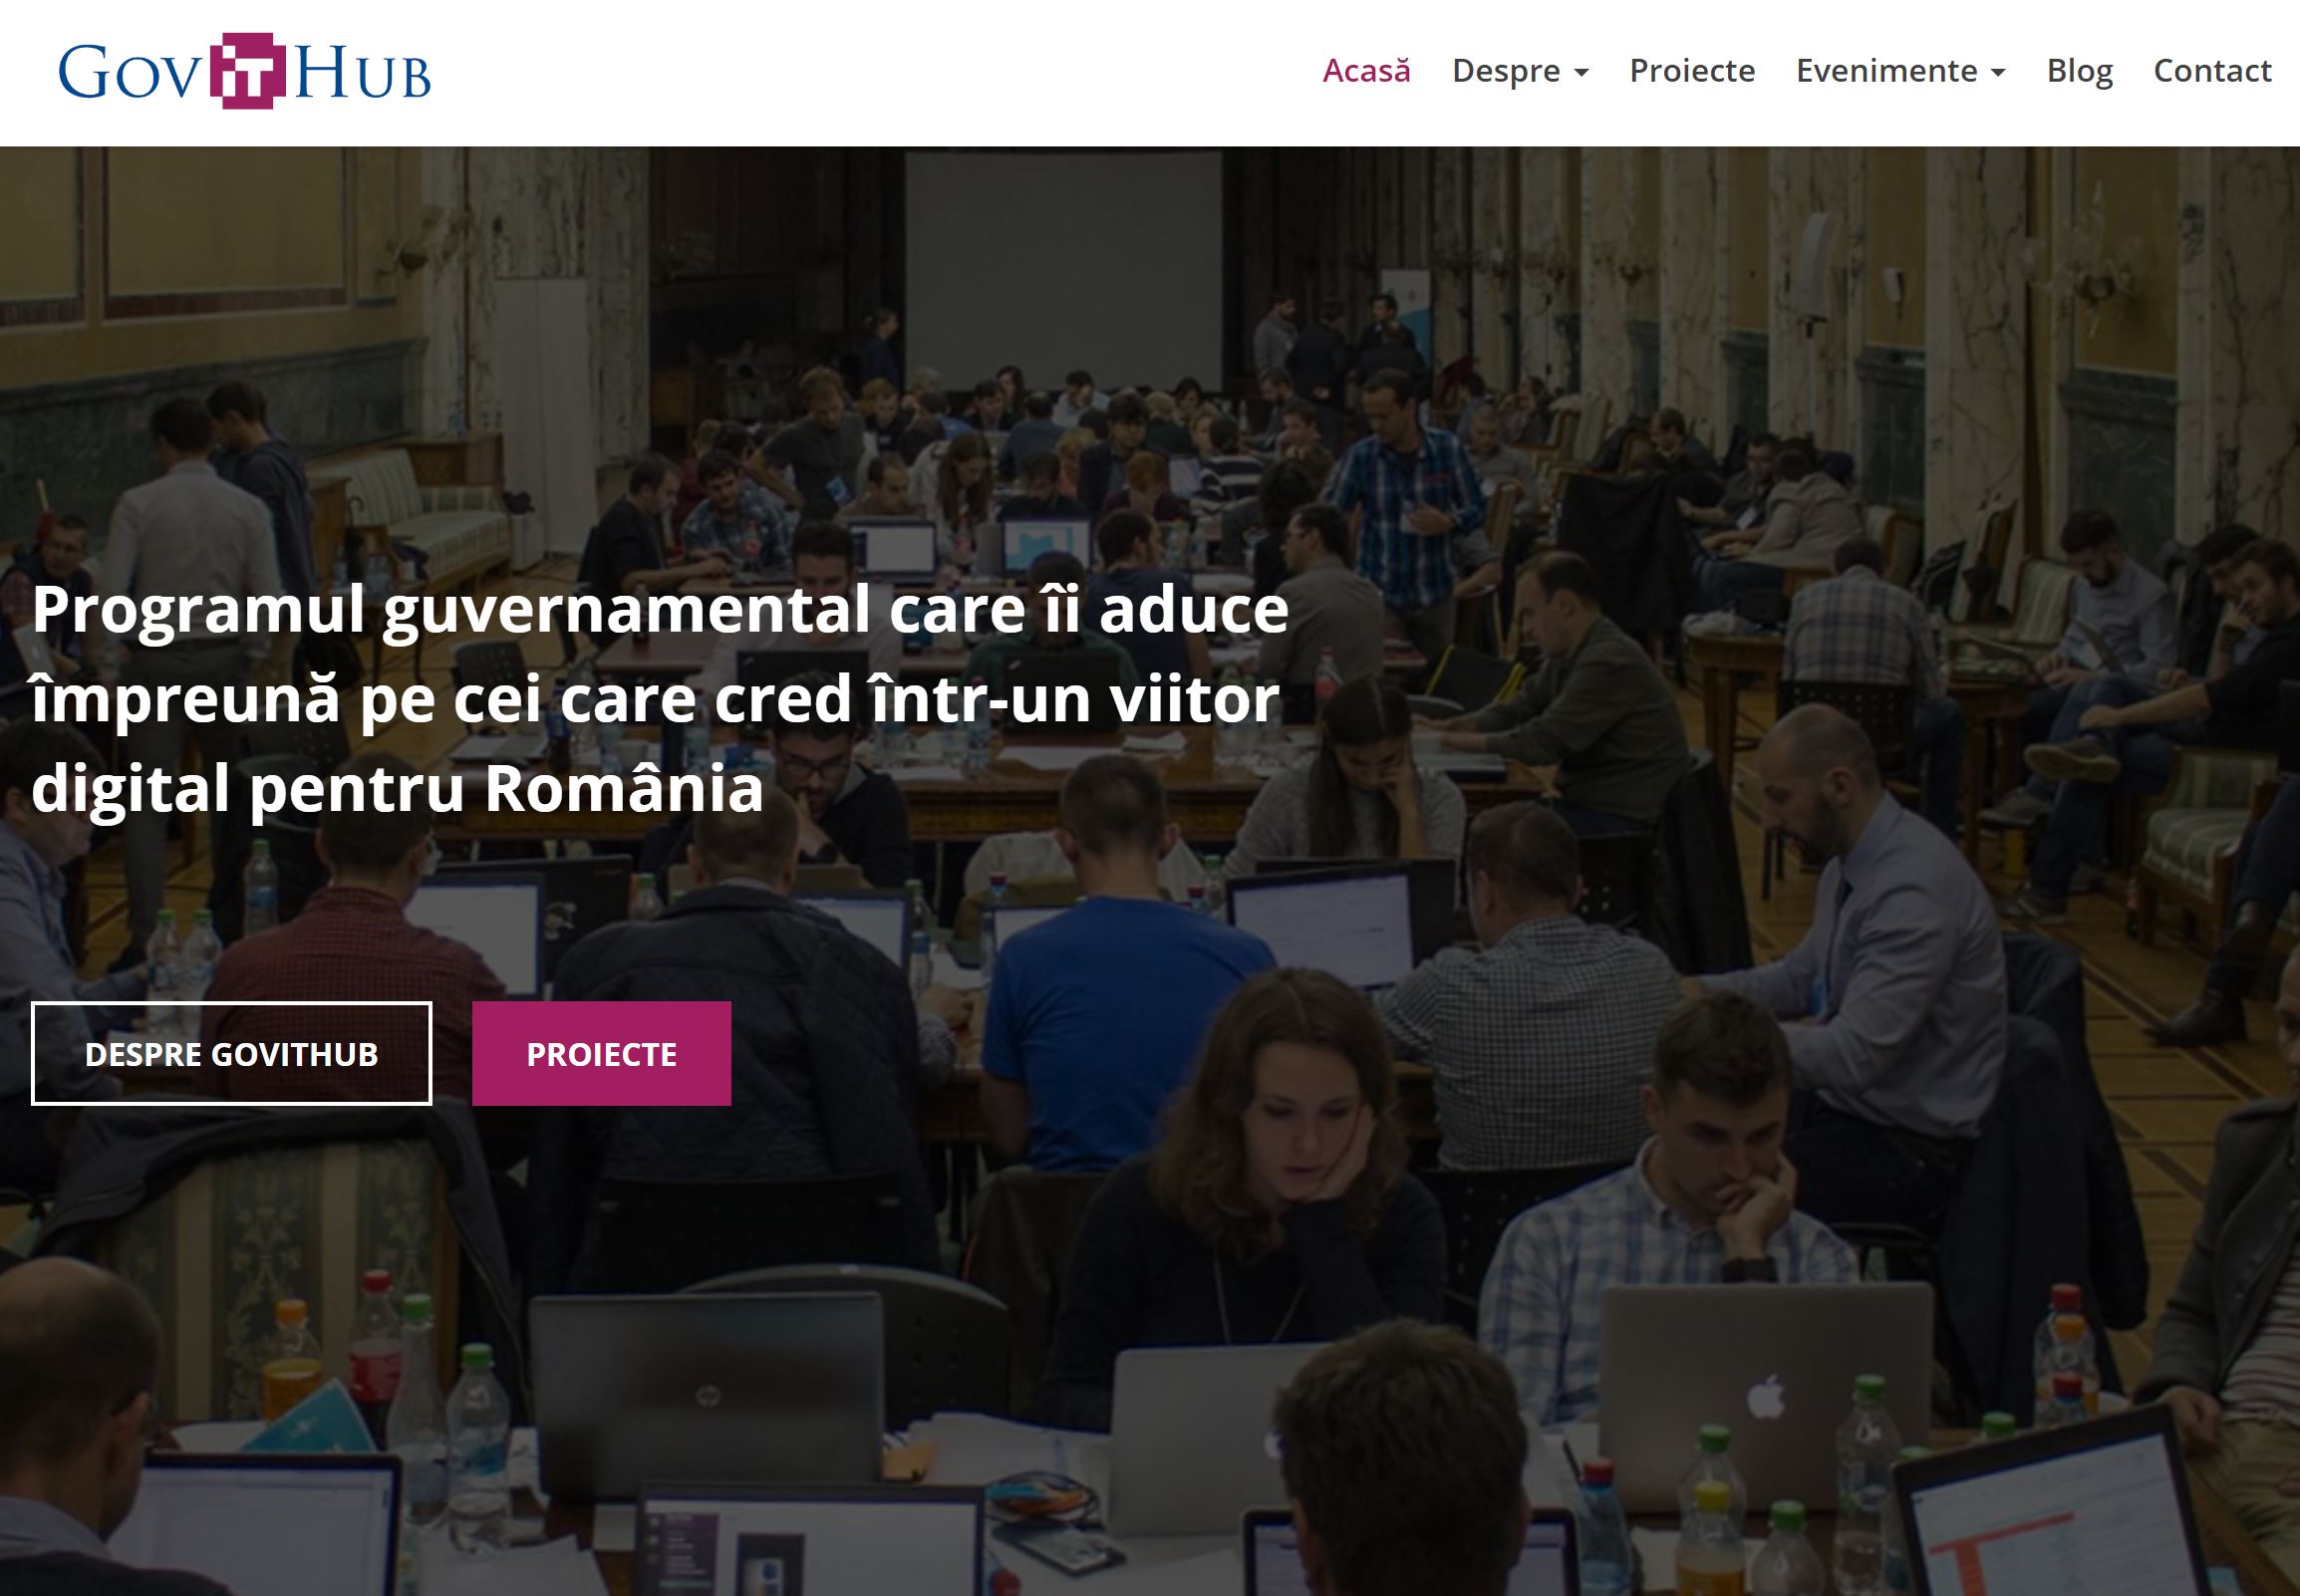This screenshot has height=1596, width=2300.
Task: Expand the caret arrow beside Despre
Action: coord(1581,73)
